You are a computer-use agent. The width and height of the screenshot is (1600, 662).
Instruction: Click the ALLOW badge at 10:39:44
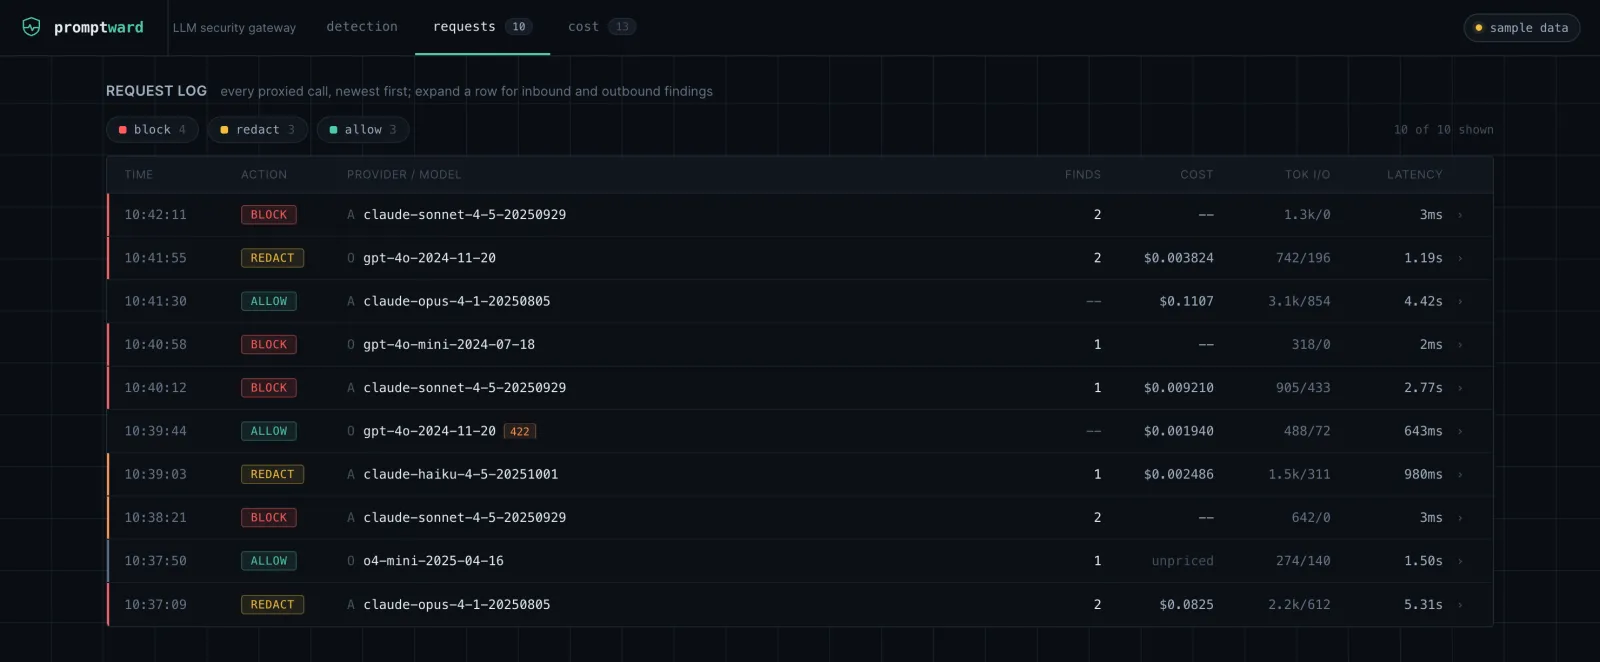point(268,431)
